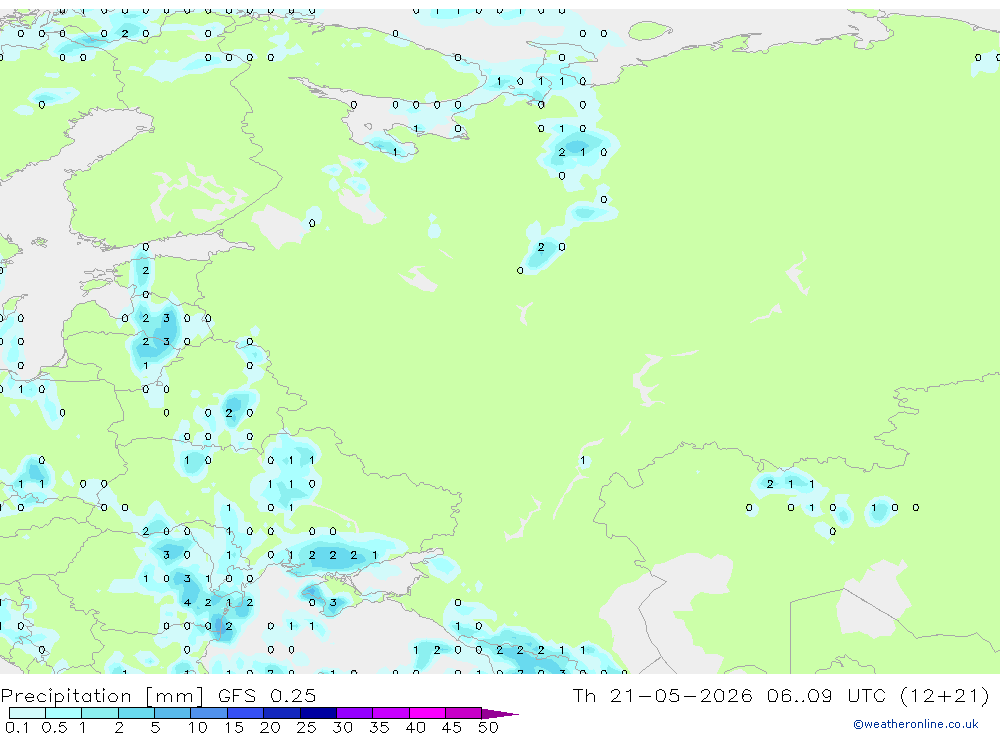Select the legend color between 35 and 40
The width and height of the screenshot is (1000, 733).
tap(391, 713)
